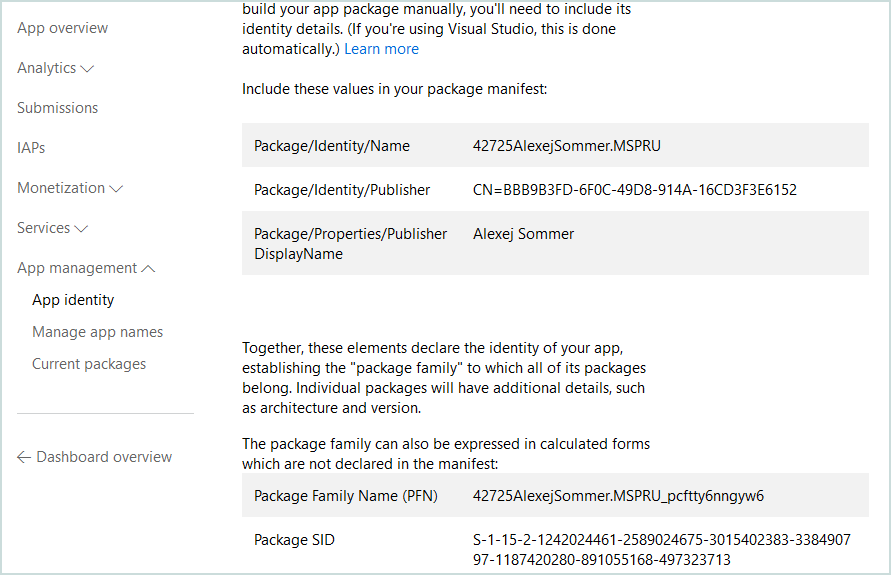Click the Package/Identity/Name value 42725AlexejSommer.MSPRU

click(x=566, y=146)
